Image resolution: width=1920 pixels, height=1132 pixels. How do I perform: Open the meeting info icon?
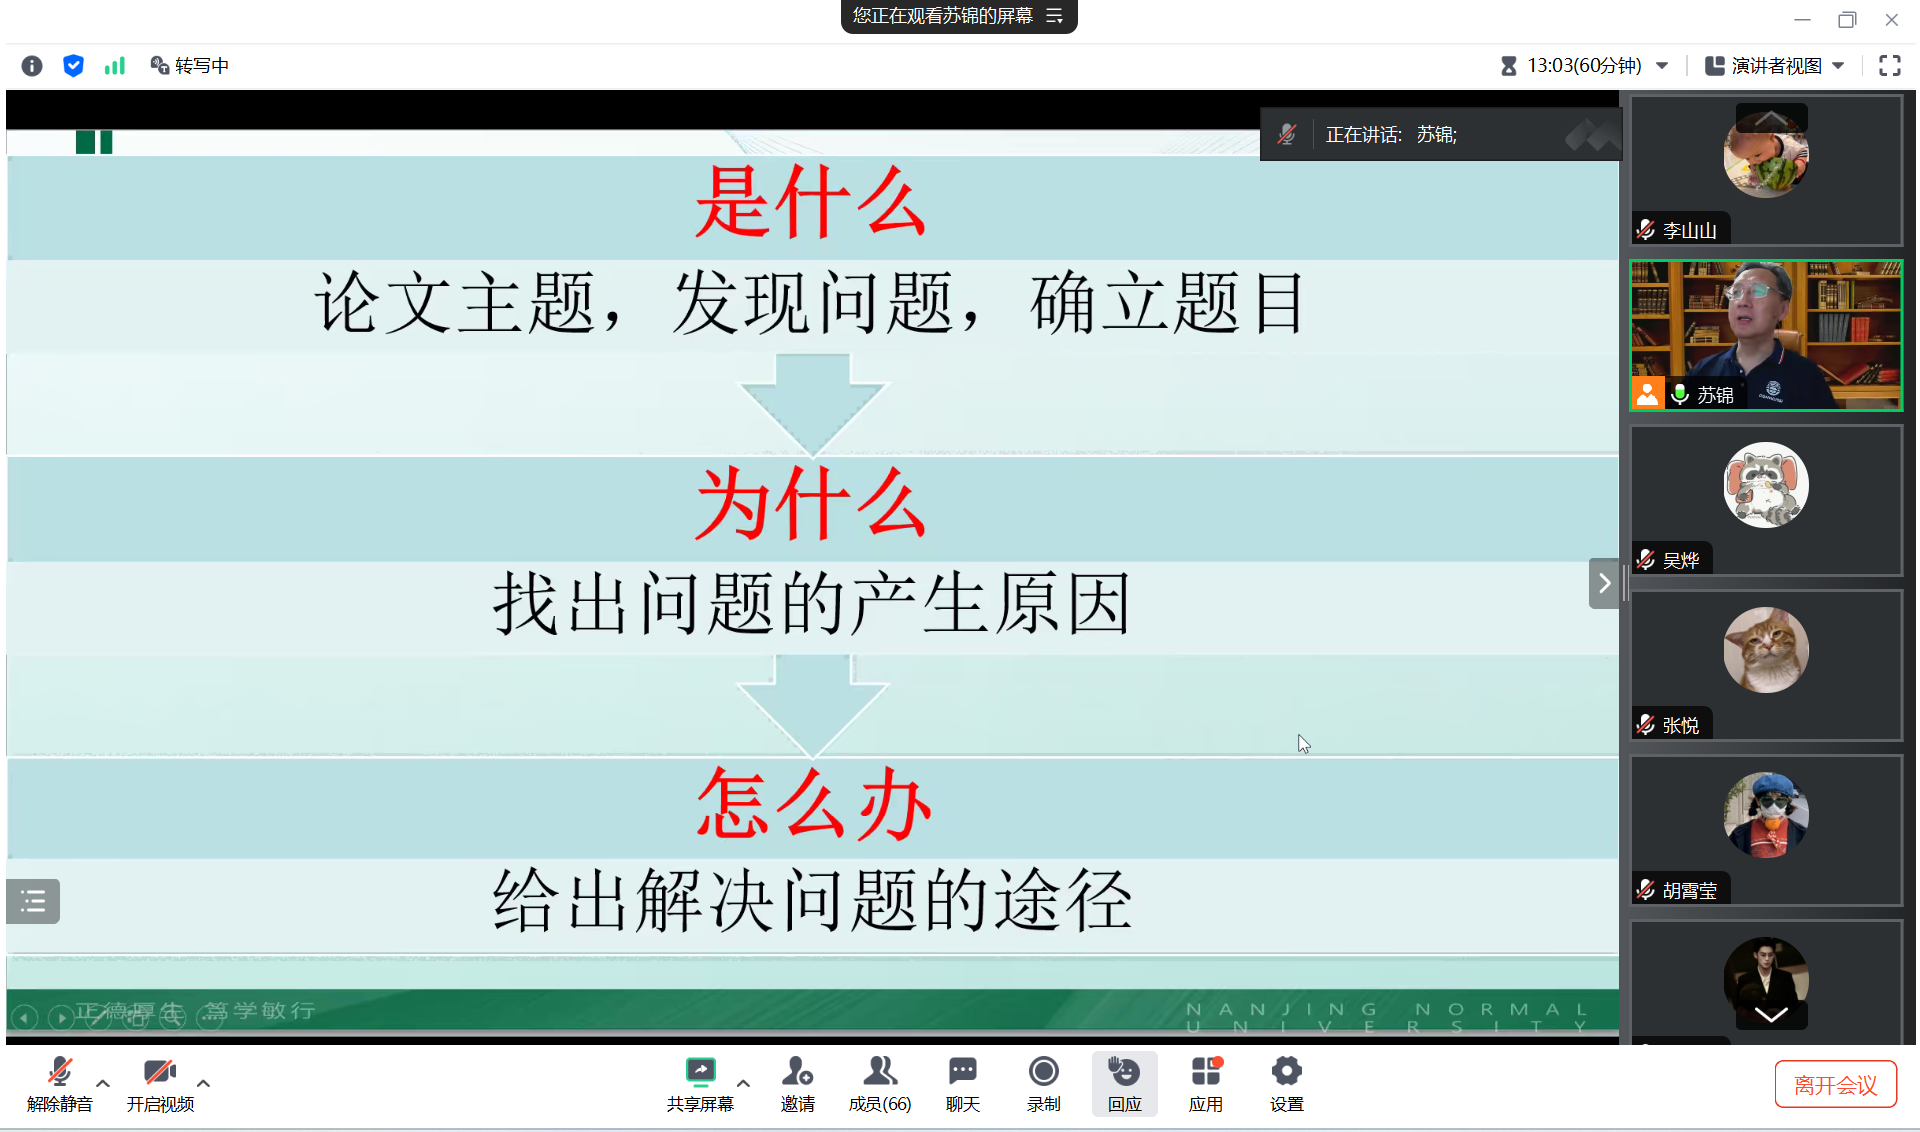pos(32,66)
